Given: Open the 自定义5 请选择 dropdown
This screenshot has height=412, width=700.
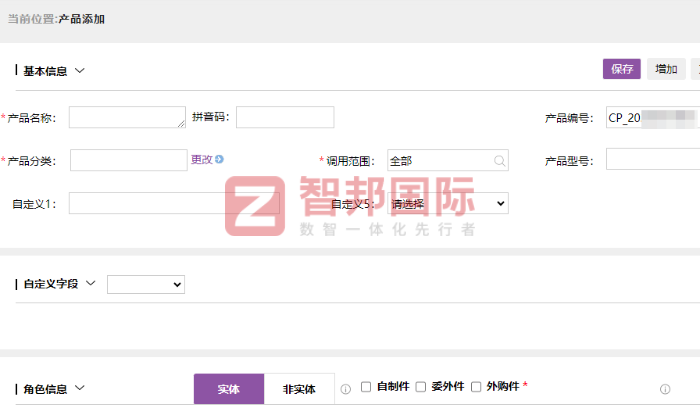Looking at the screenshot, I should 448,203.
